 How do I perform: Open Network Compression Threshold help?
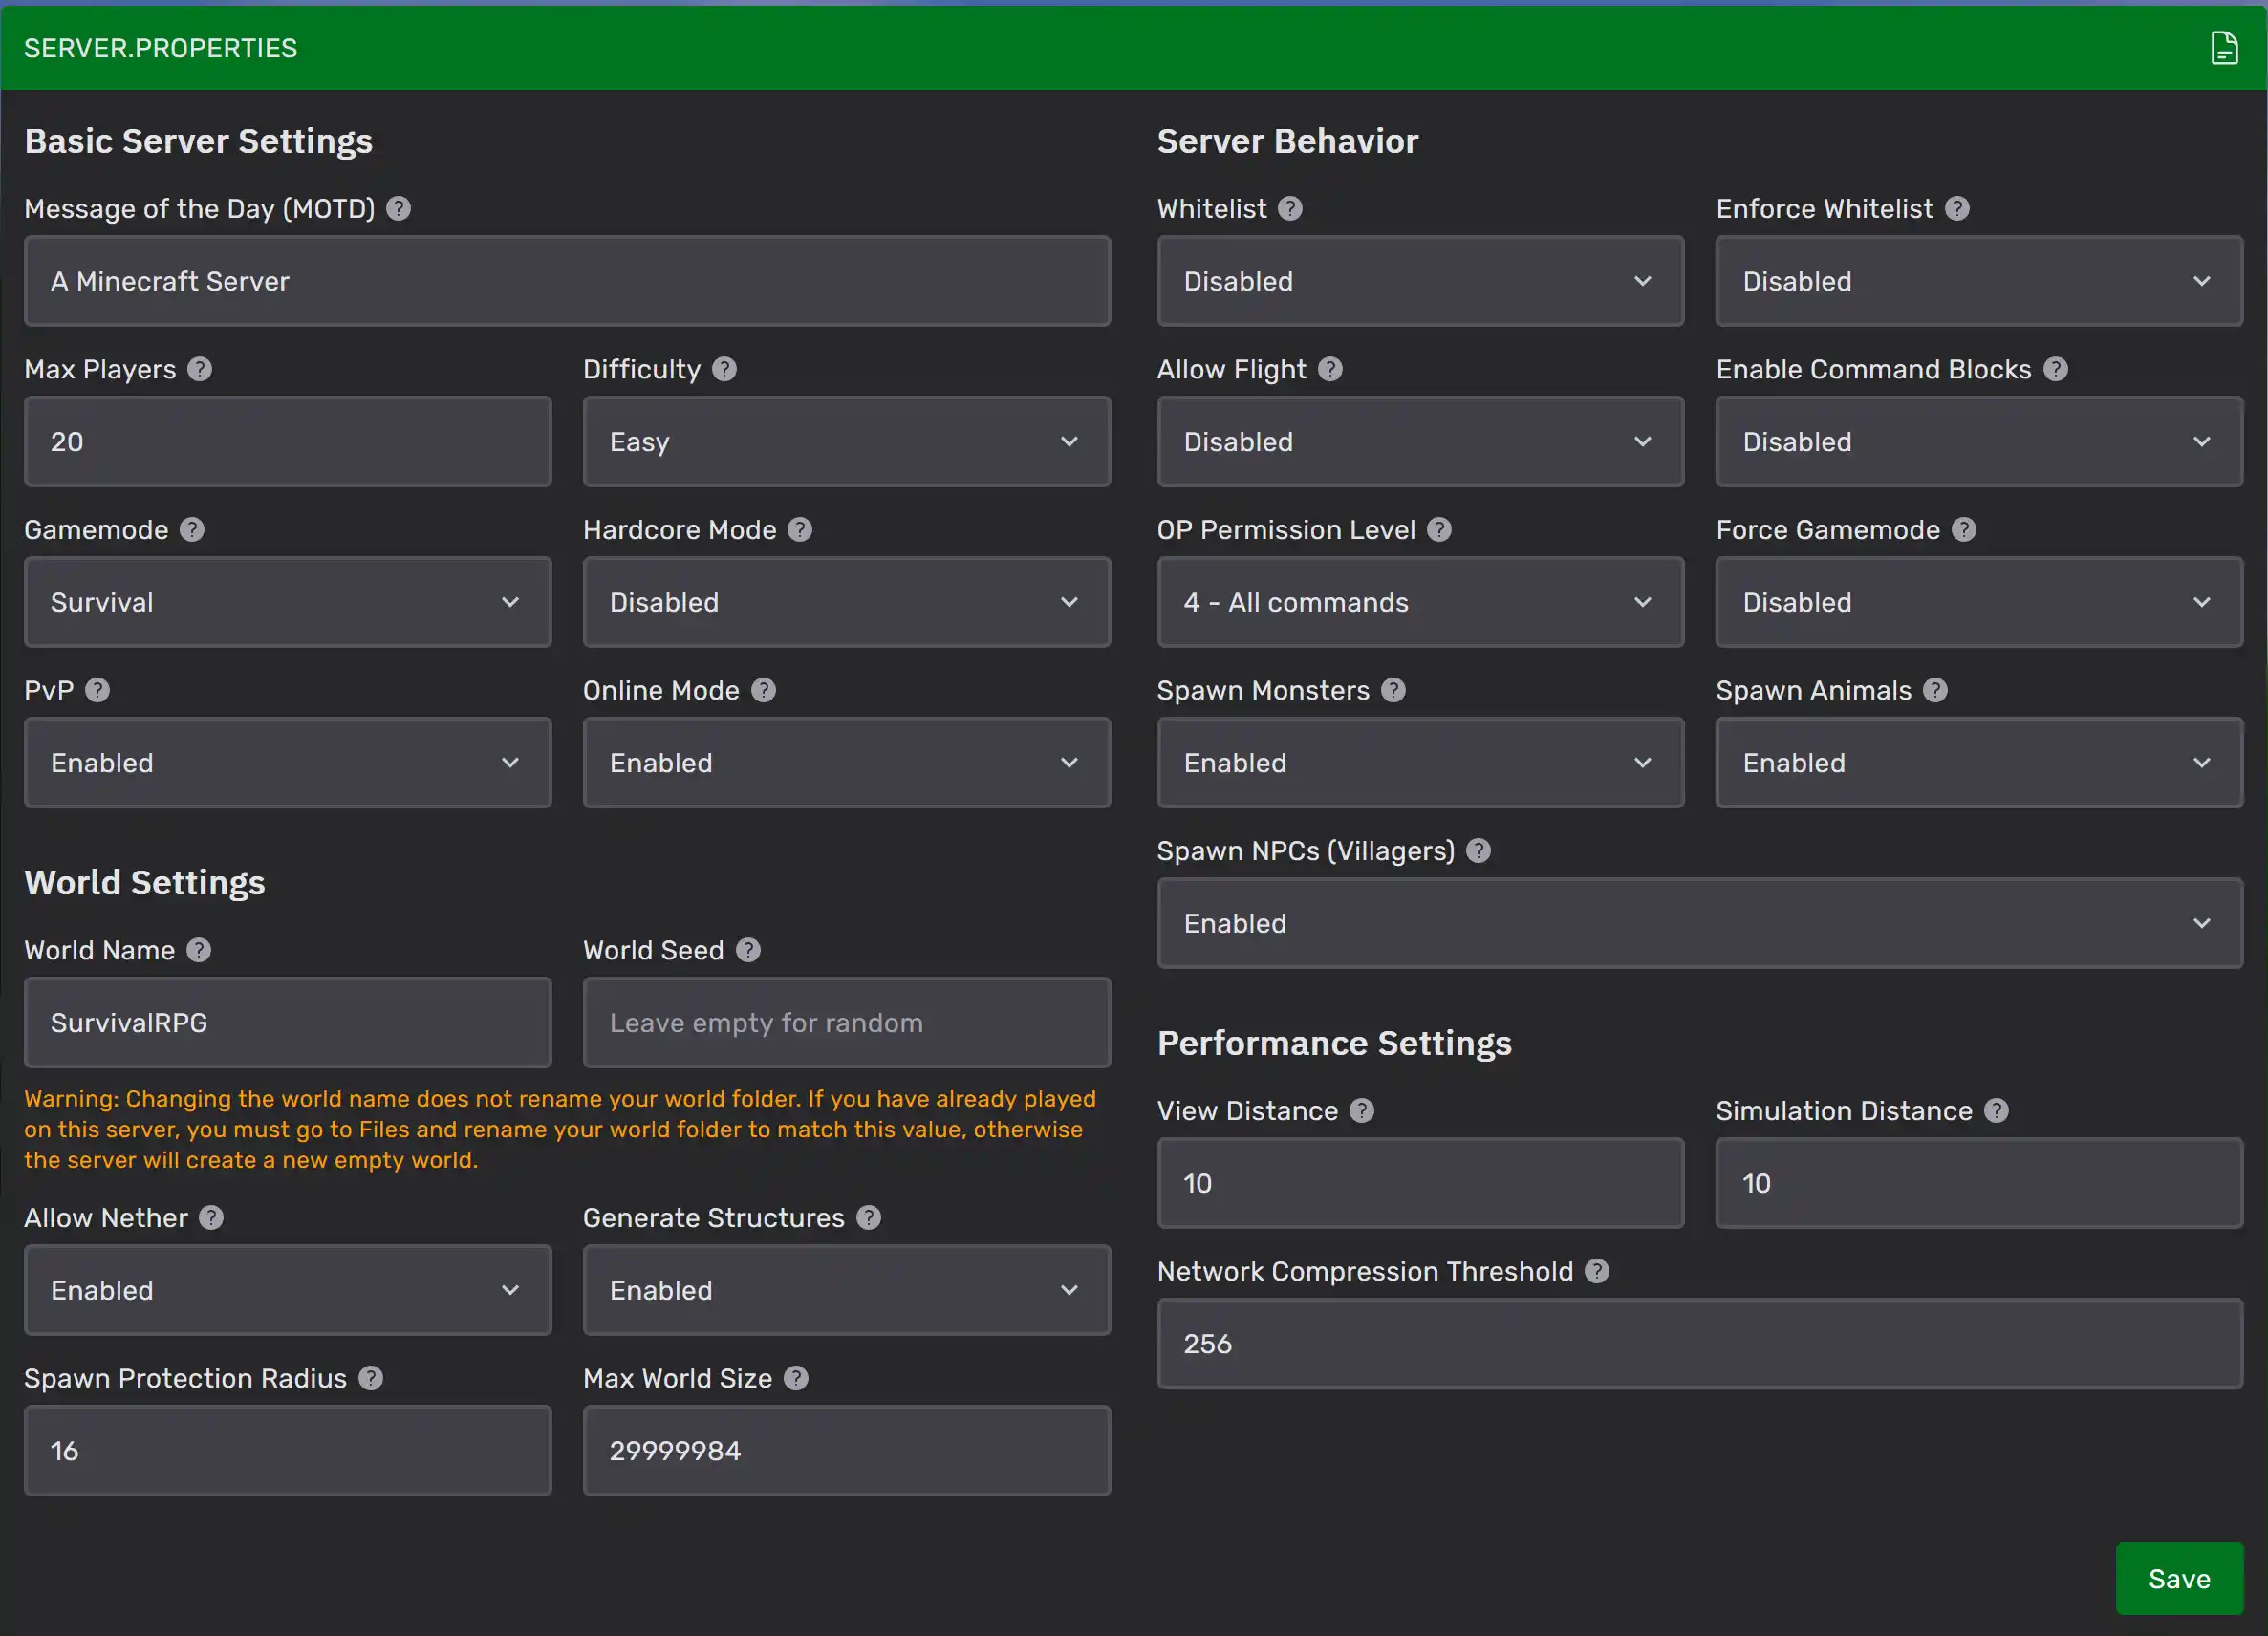(1596, 1271)
